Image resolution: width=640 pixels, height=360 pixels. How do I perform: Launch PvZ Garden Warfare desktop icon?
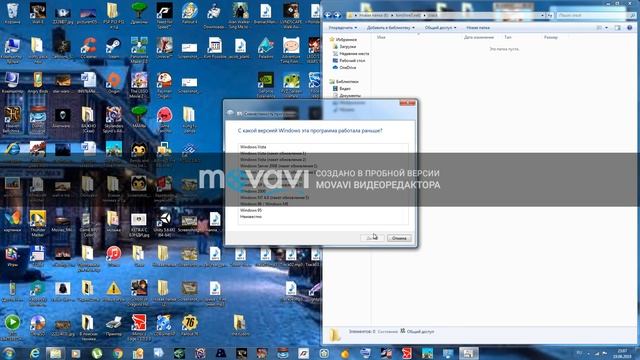coord(291,84)
